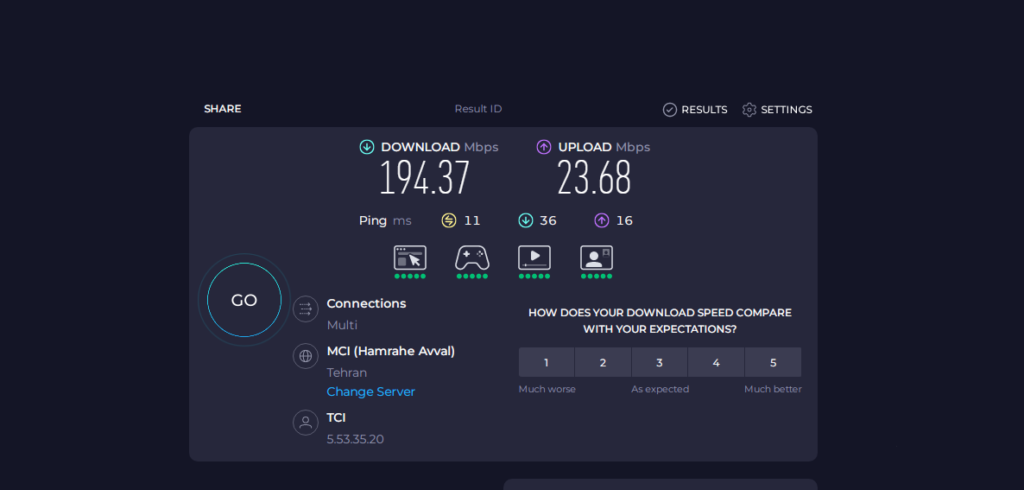The height and width of the screenshot is (490, 1024).
Task: Click the video conferencing experience icon
Action: click(596, 257)
